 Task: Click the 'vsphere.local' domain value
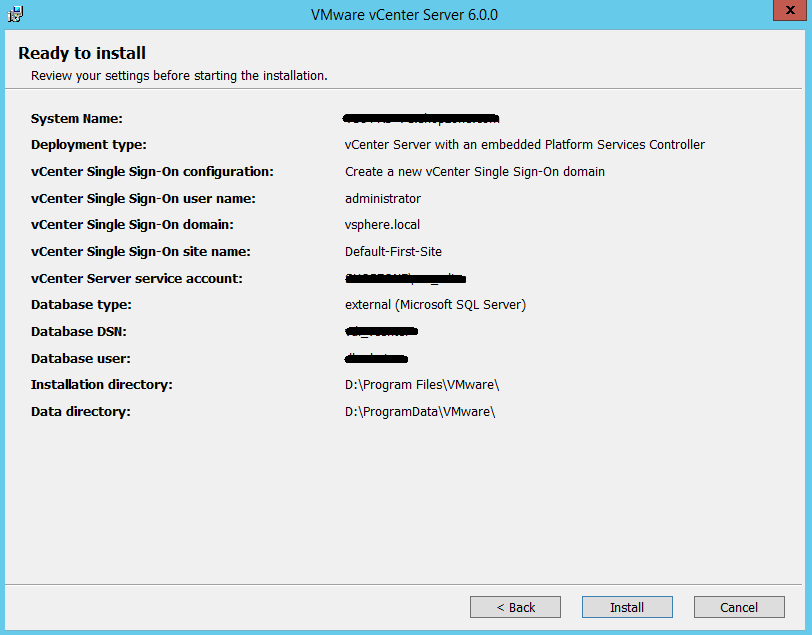[382, 225]
